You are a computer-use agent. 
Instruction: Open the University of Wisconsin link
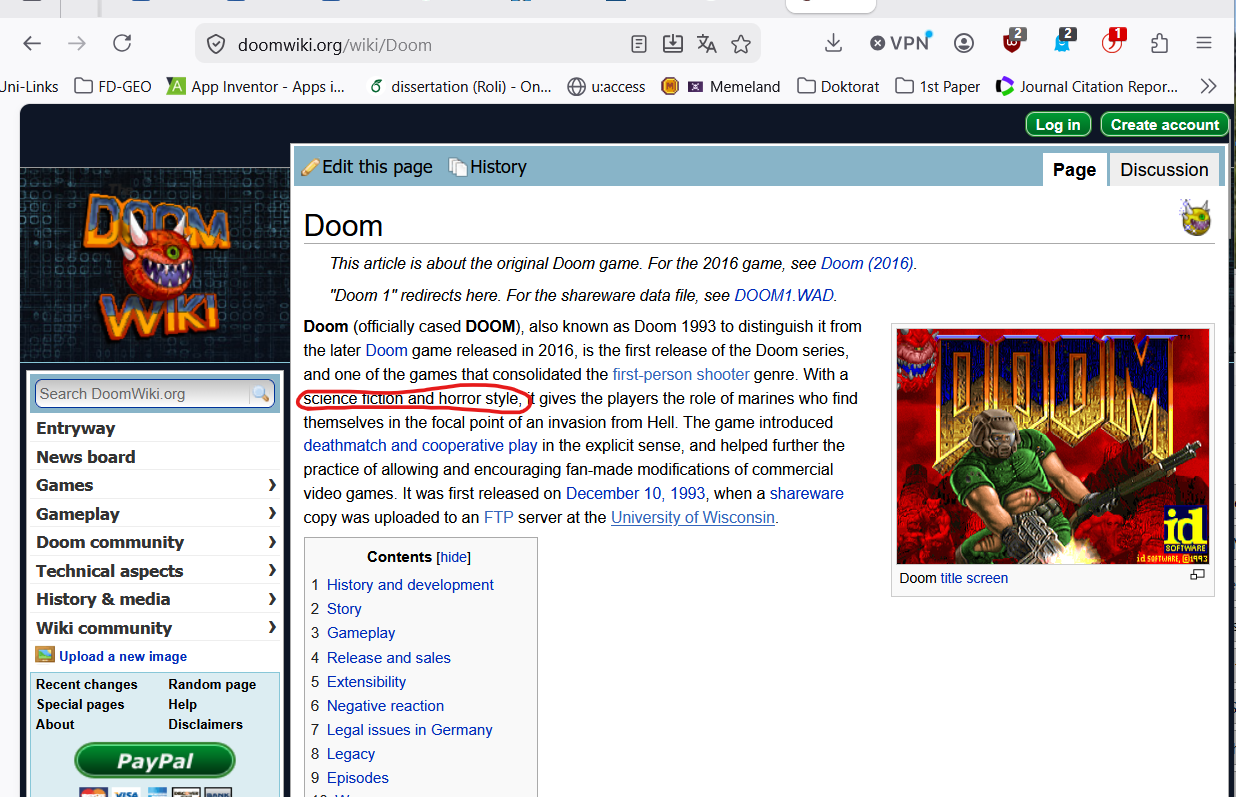pyautogui.click(x=693, y=517)
